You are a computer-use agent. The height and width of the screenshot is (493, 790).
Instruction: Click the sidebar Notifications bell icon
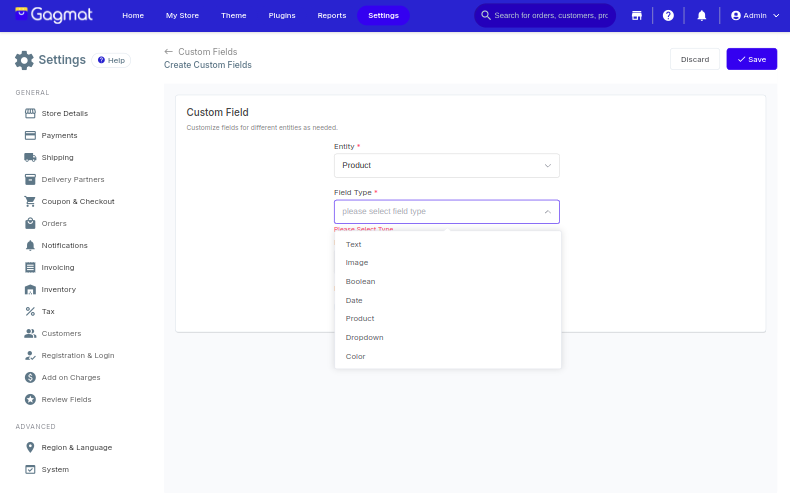point(30,245)
